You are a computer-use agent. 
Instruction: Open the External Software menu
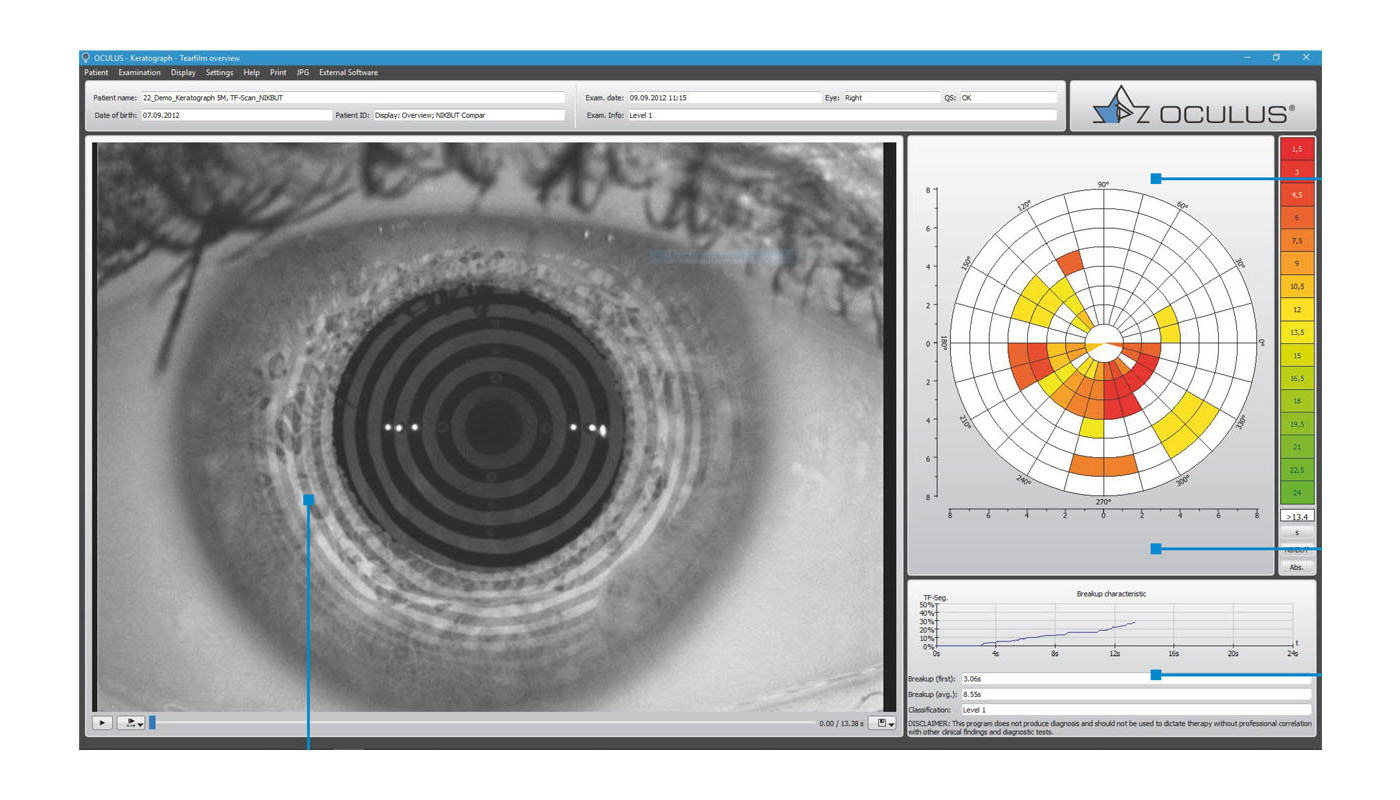point(348,73)
